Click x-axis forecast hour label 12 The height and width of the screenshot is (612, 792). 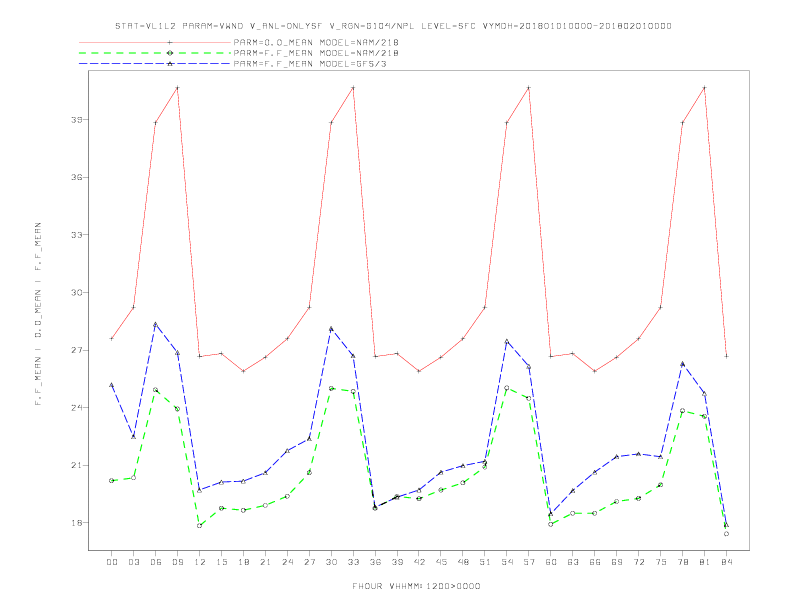[x=200, y=562]
